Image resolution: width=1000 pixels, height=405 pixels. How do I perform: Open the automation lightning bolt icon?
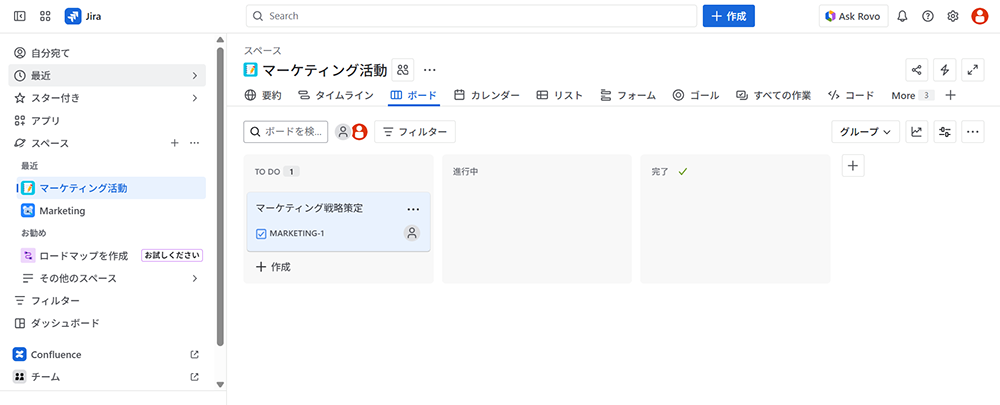944,70
